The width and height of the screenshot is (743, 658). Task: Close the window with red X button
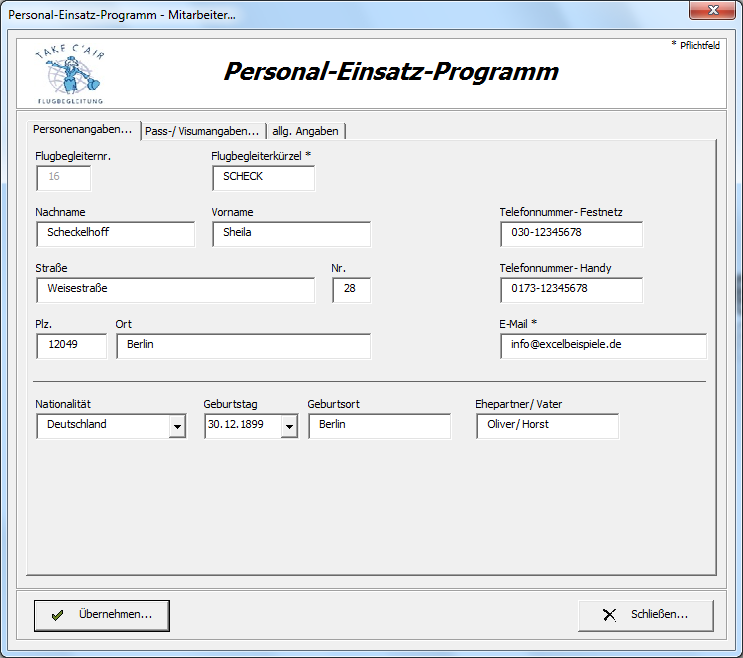coord(712,10)
